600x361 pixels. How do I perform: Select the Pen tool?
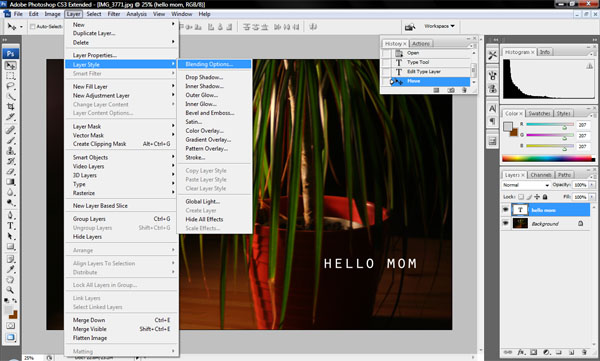[10, 215]
